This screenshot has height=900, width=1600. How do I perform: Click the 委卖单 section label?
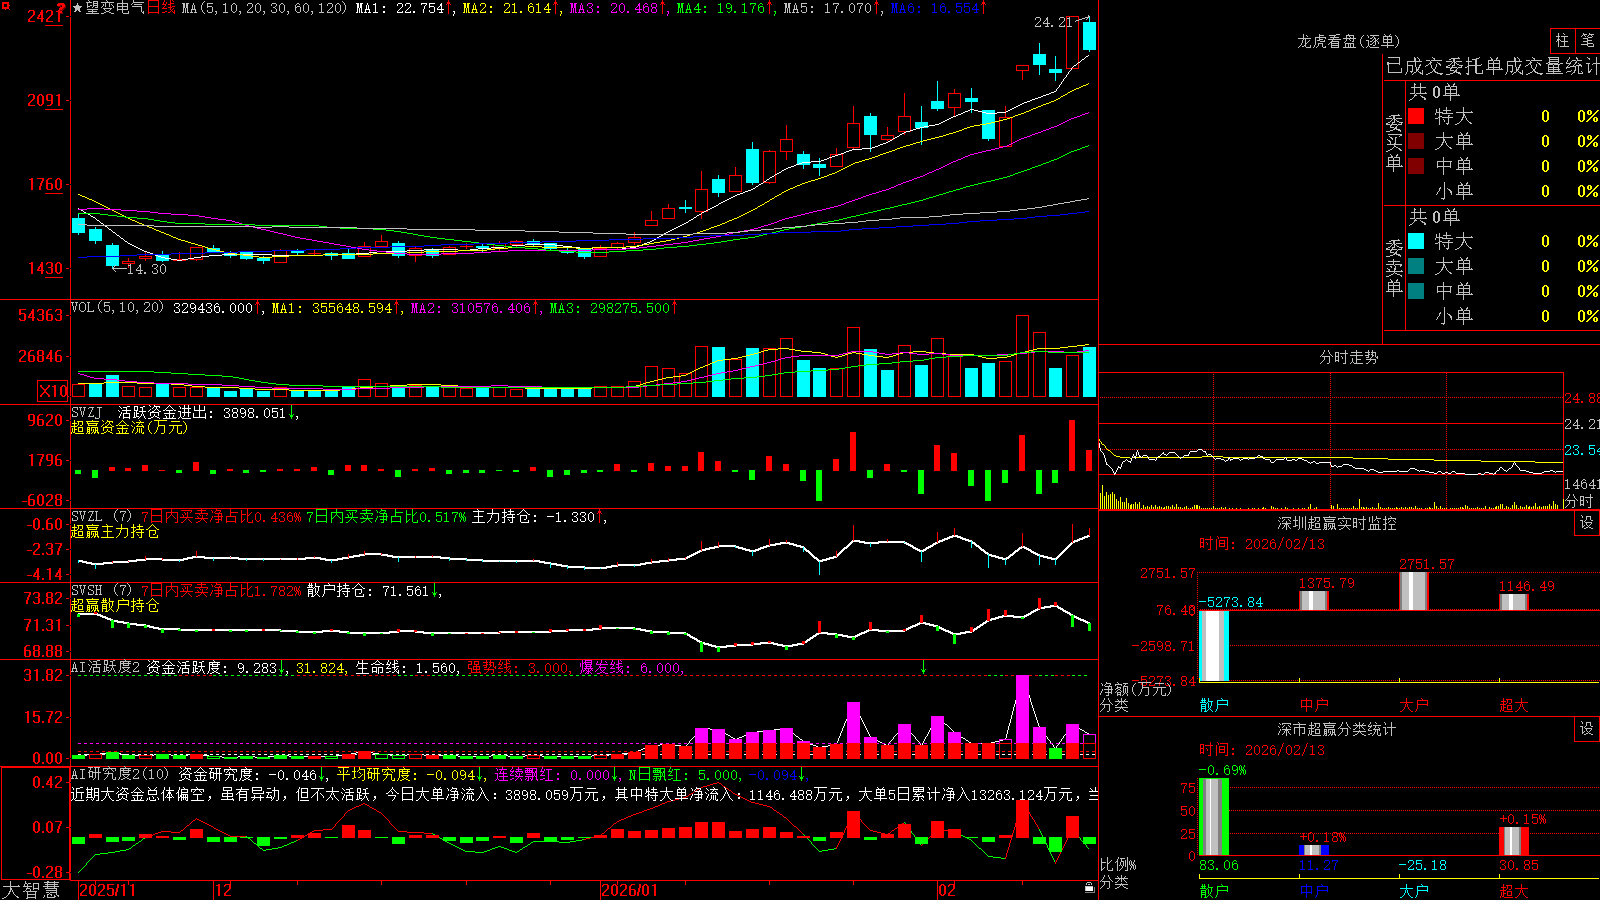[1394, 267]
